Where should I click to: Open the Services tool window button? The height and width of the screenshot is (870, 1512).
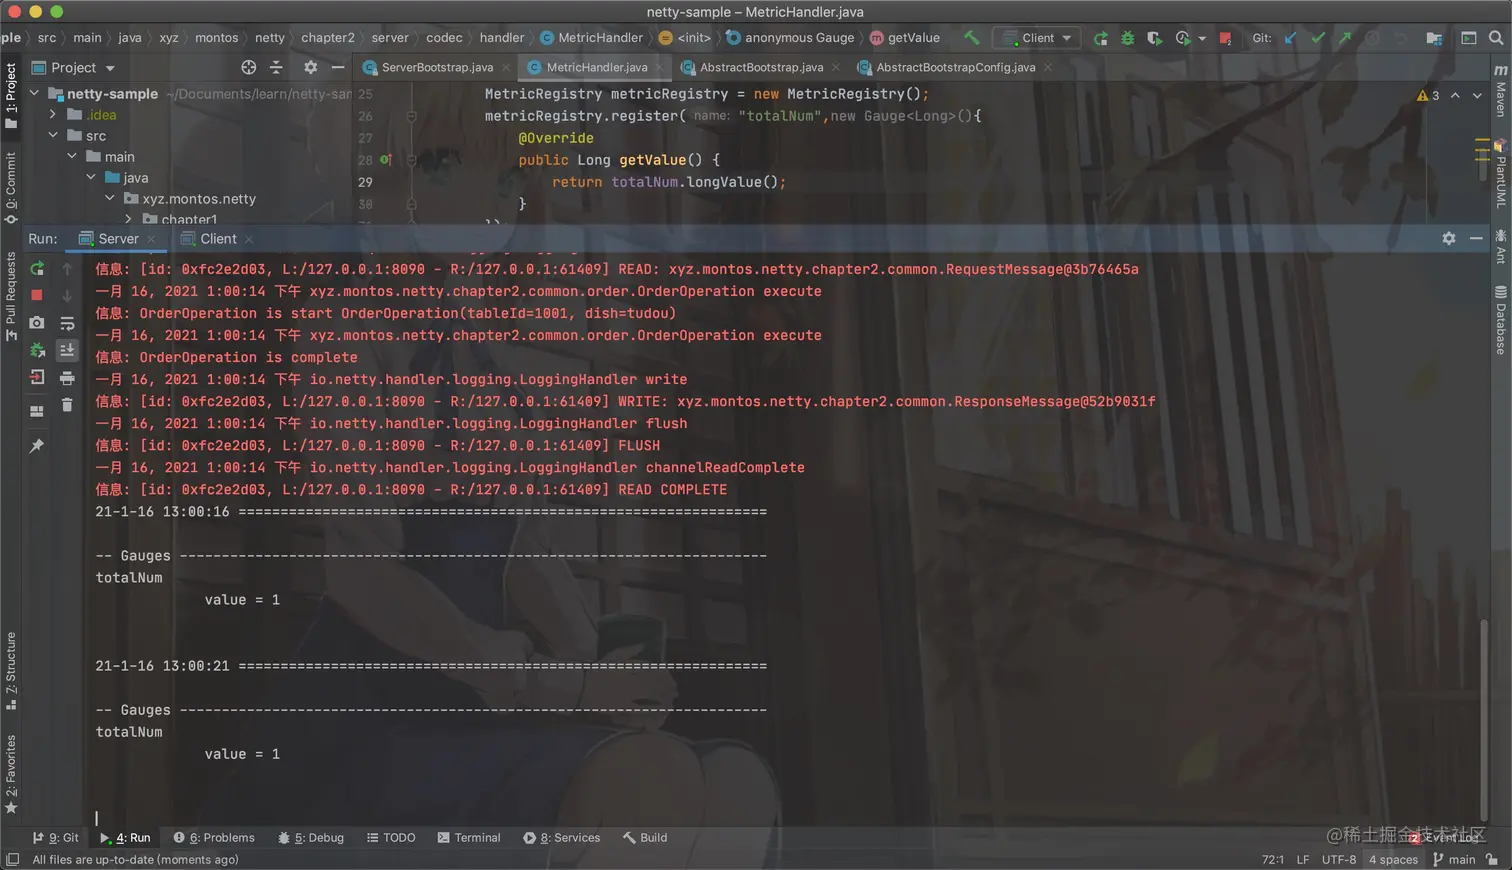pyautogui.click(x=562, y=837)
